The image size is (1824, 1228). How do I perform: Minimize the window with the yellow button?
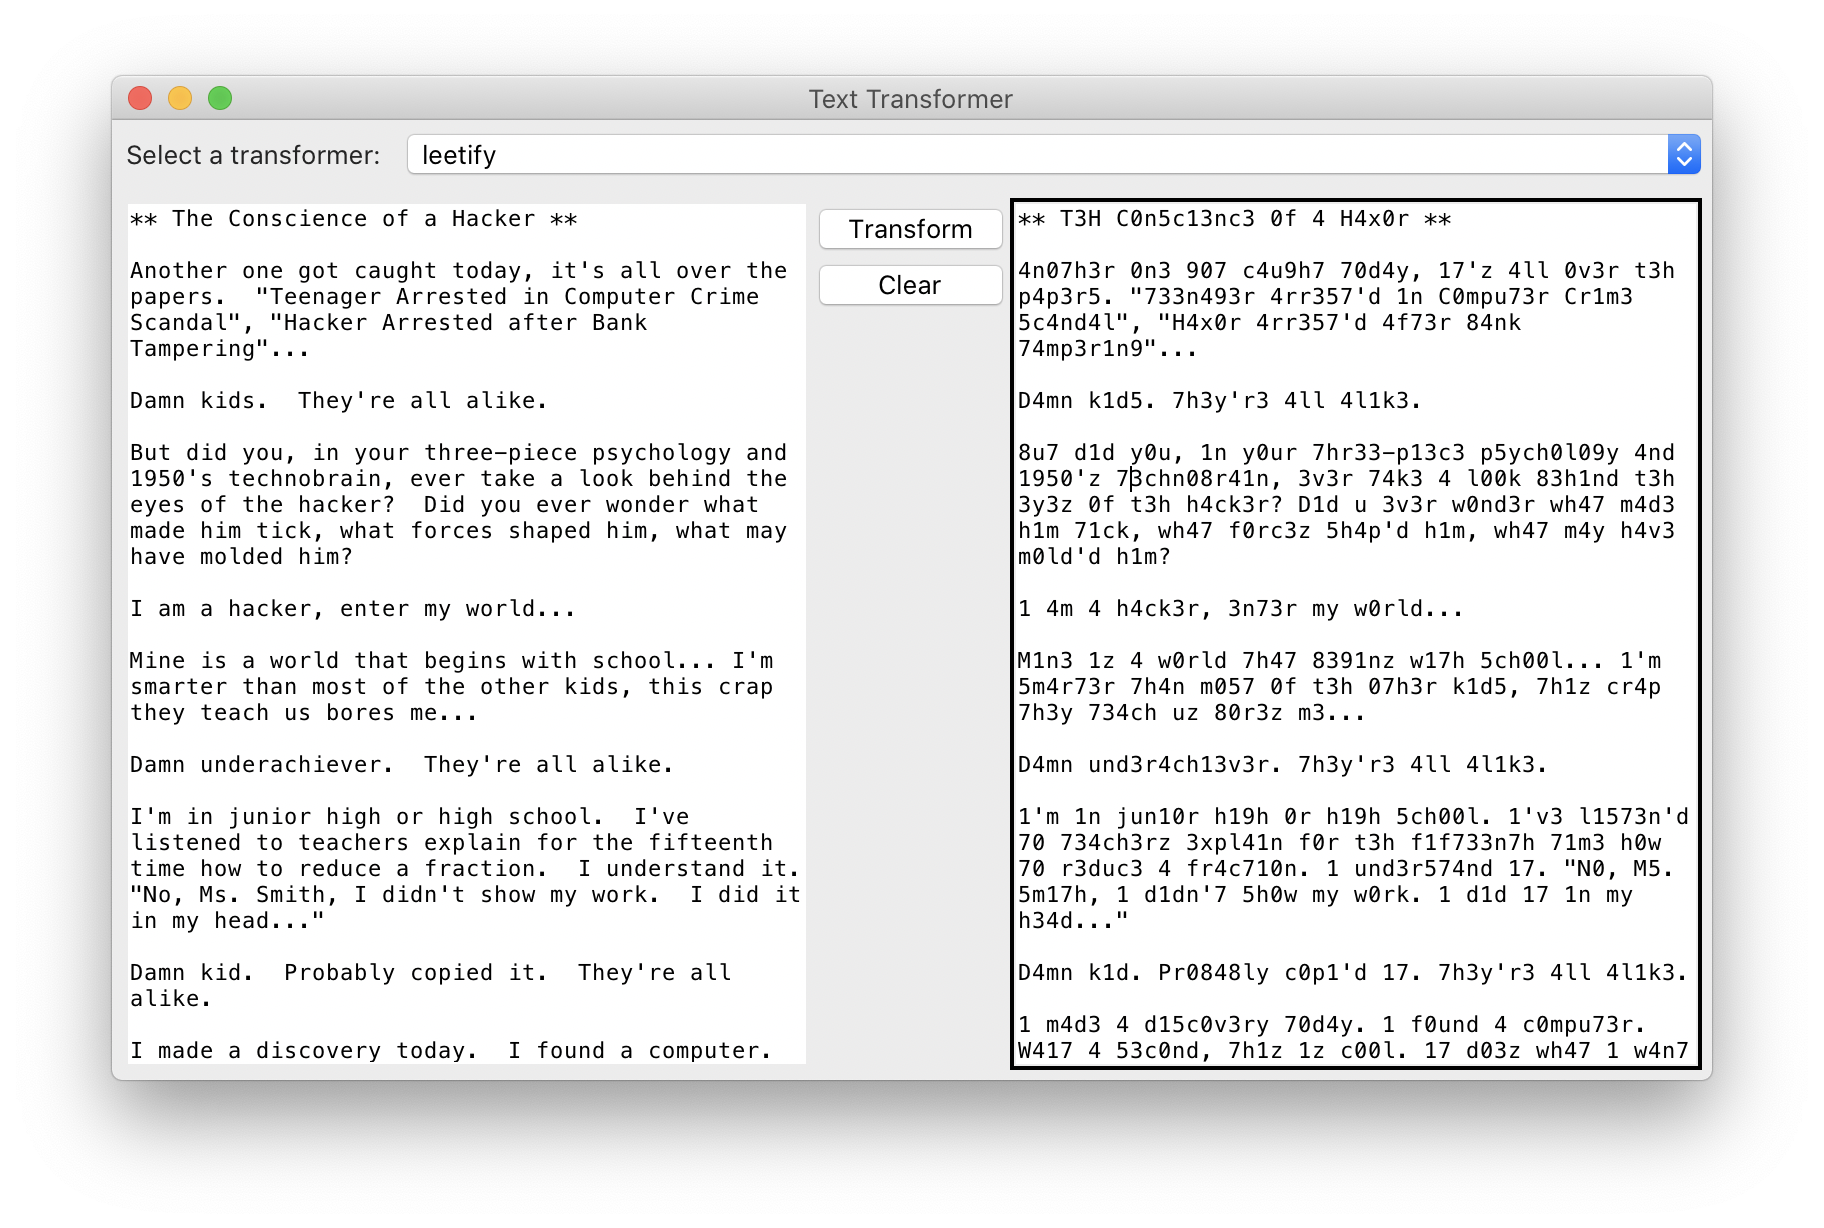(180, 99)
